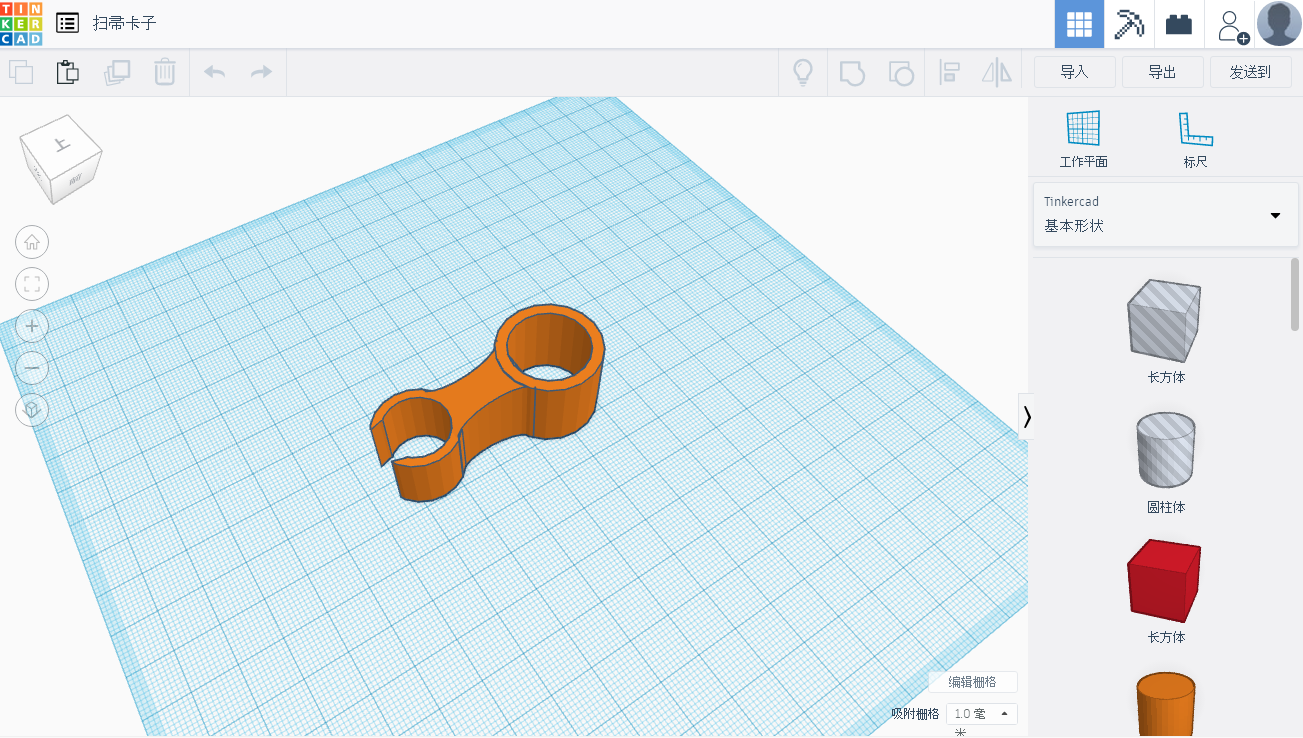Viewport: 1303px width, 738px height.
Task: Select the 标尺 ruler tool
Action: pyautogui.click(x=1196, y=139)
